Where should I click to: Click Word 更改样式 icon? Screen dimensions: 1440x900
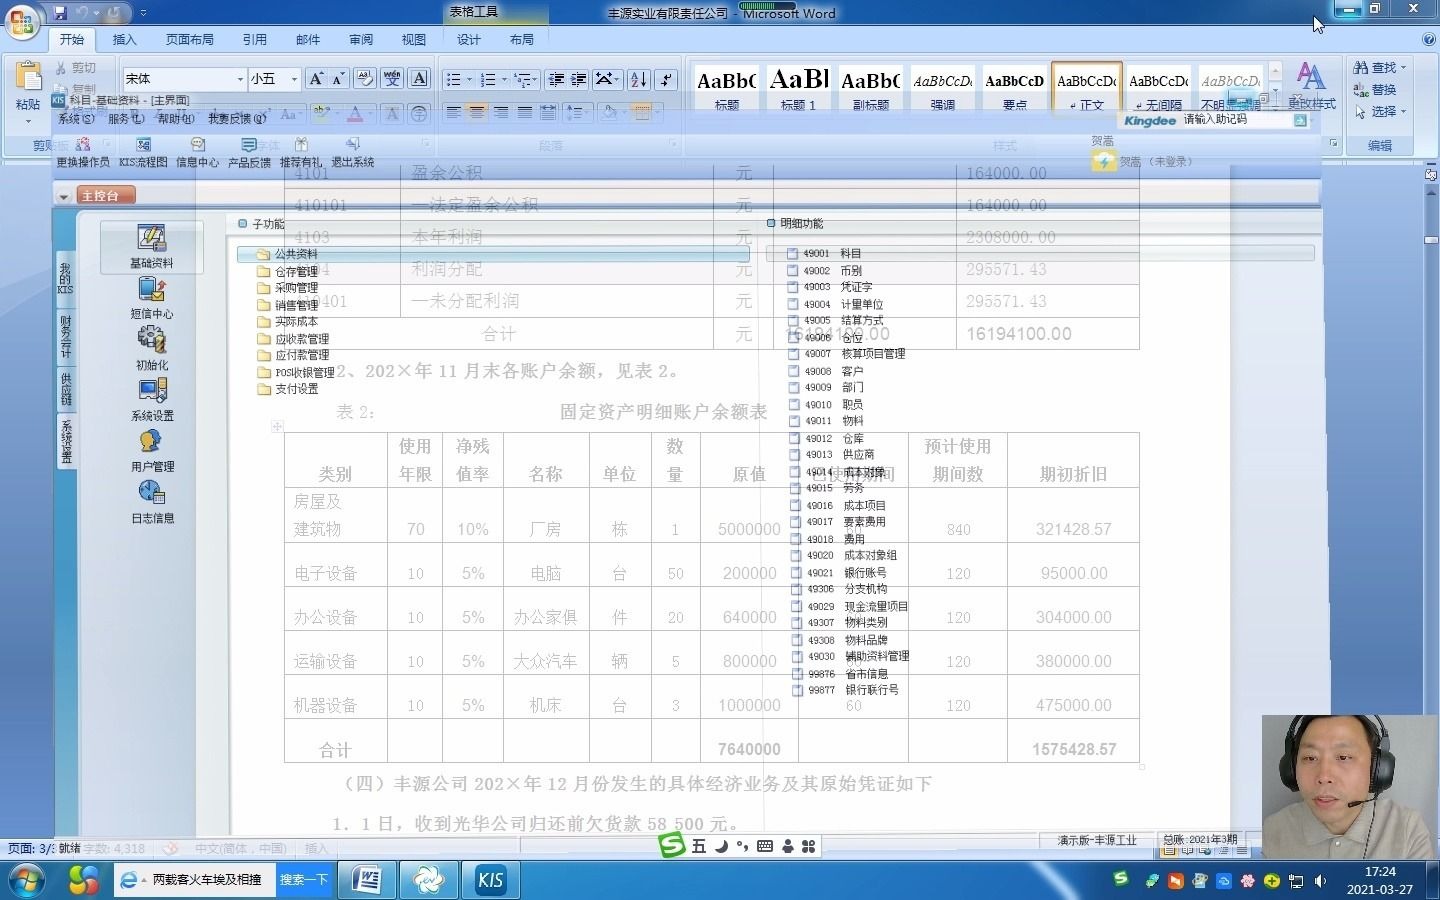click(x=1311, y=85)
